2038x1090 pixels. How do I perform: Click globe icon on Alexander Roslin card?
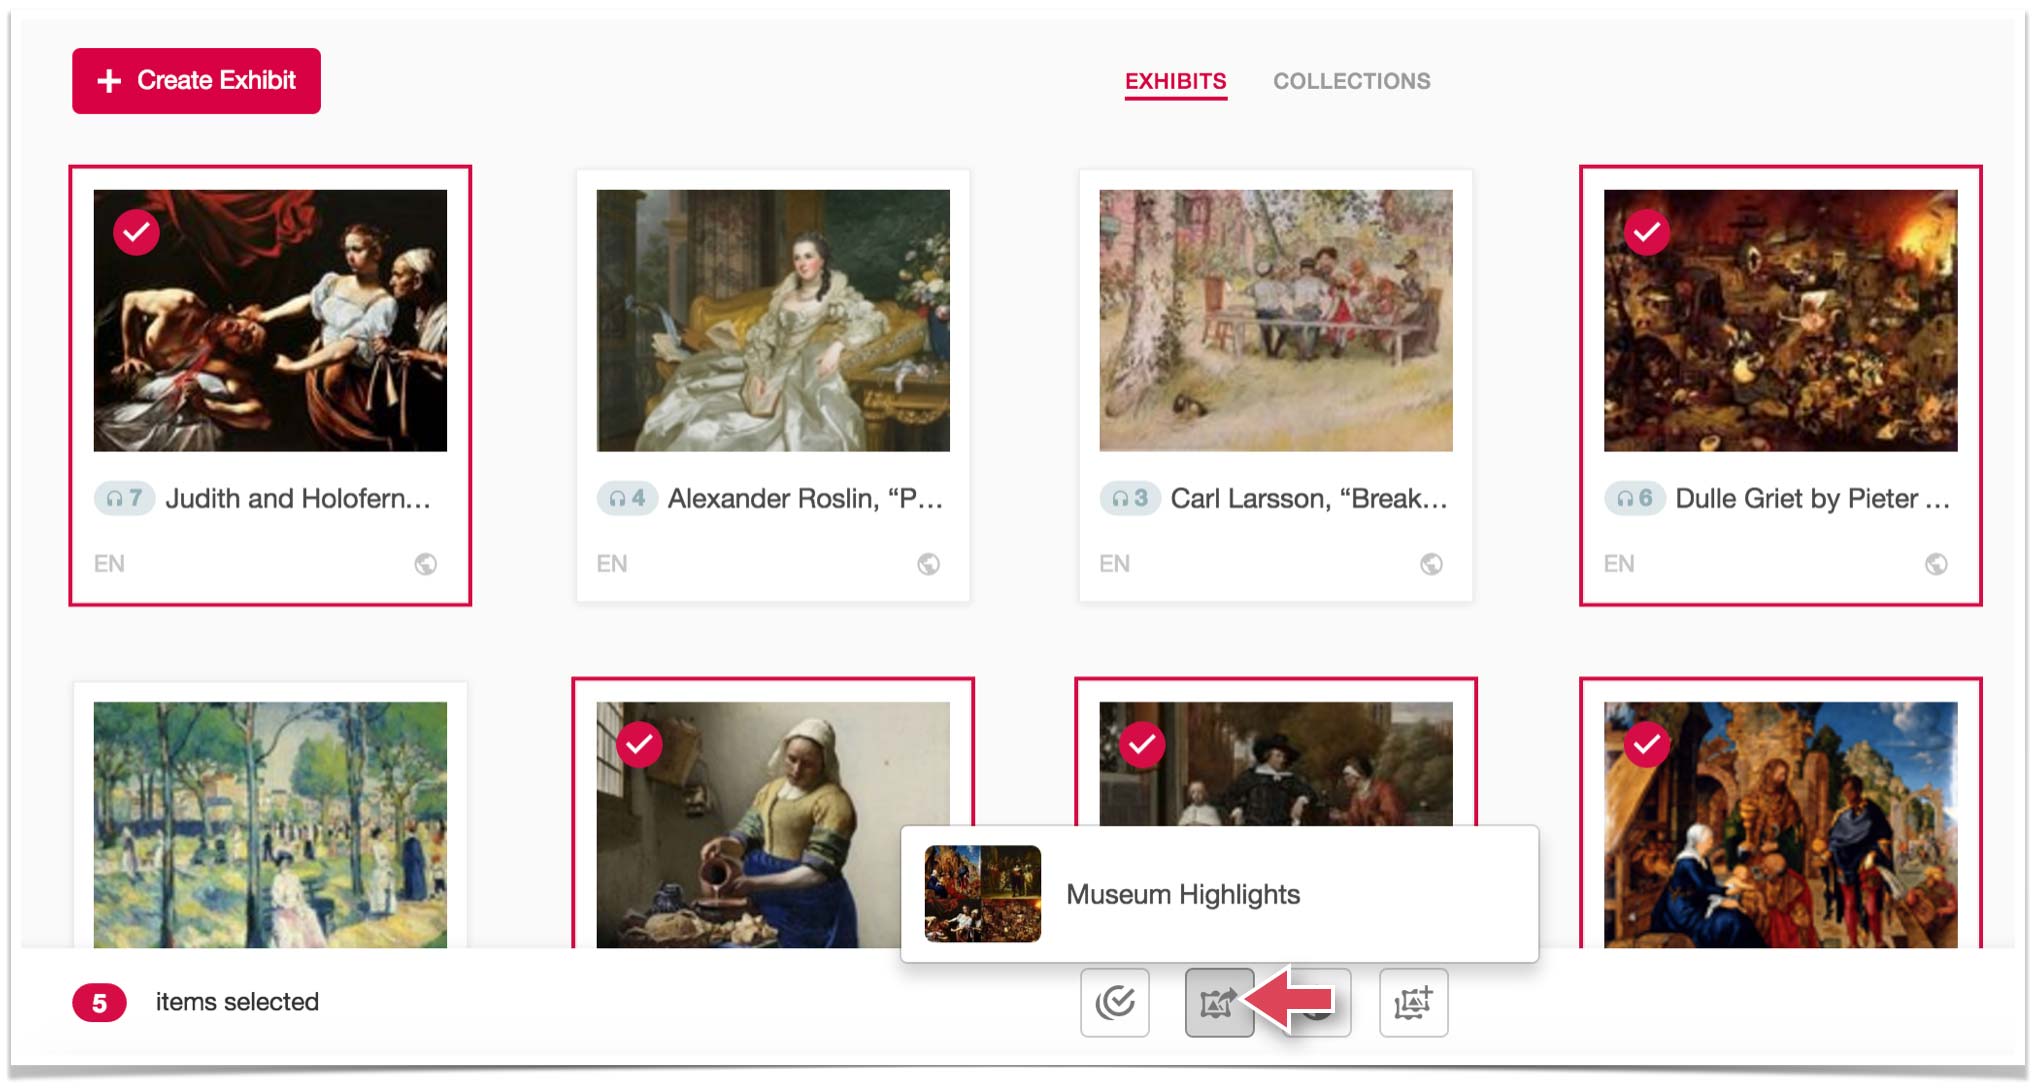928,564
